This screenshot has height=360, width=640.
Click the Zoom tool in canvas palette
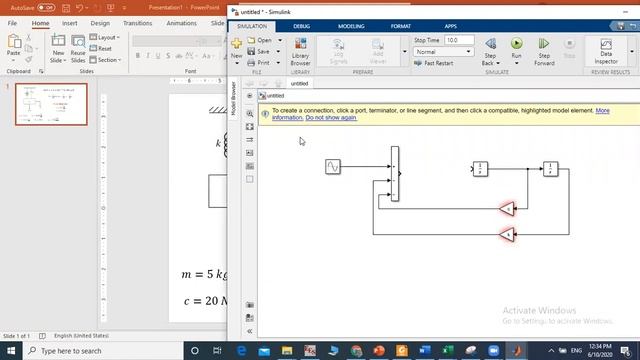(x=250, y=114)
